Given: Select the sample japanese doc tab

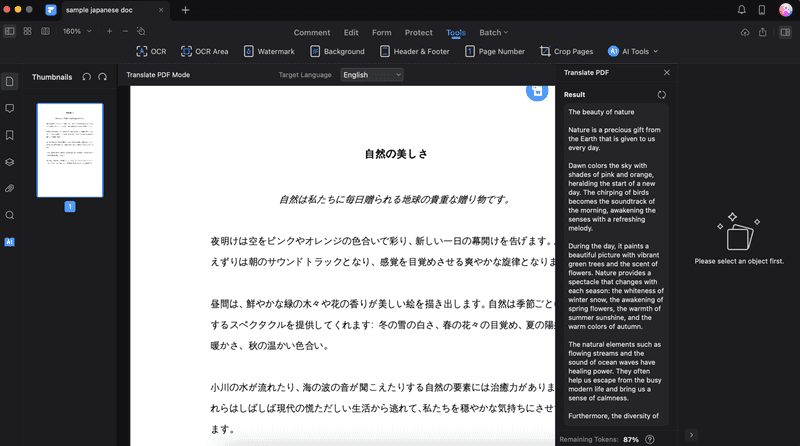Looking at the screenshot, I should point(116,10).
